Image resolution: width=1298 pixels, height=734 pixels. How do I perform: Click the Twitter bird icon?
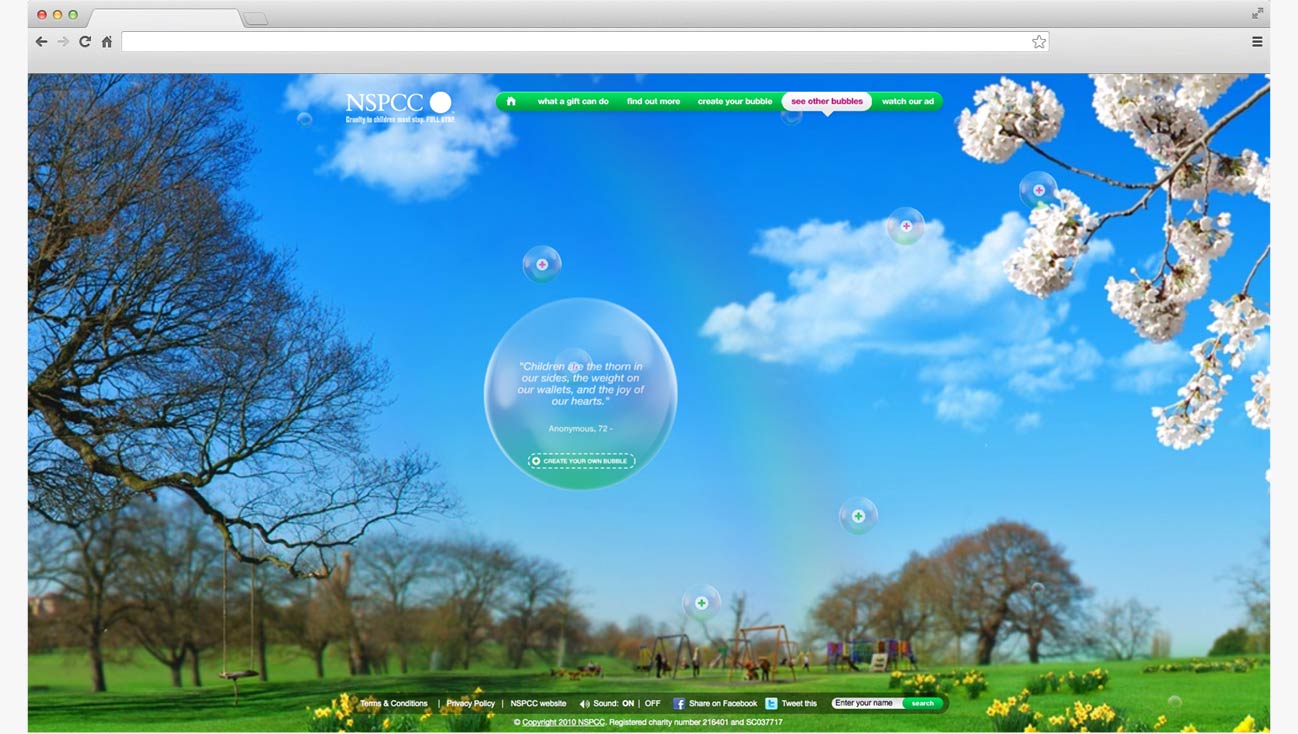point(771,704)
